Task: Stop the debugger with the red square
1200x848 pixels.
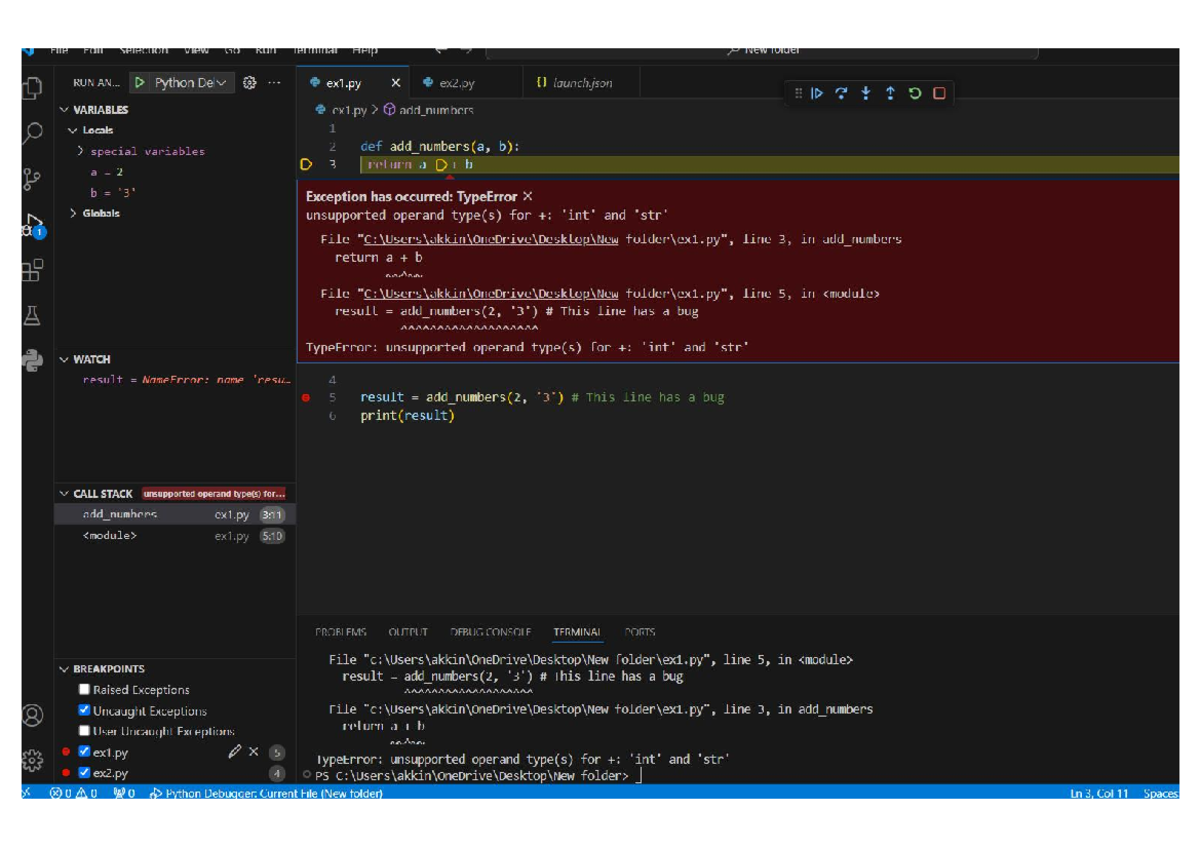Action: pyautogui.click(x=939, y=93)
